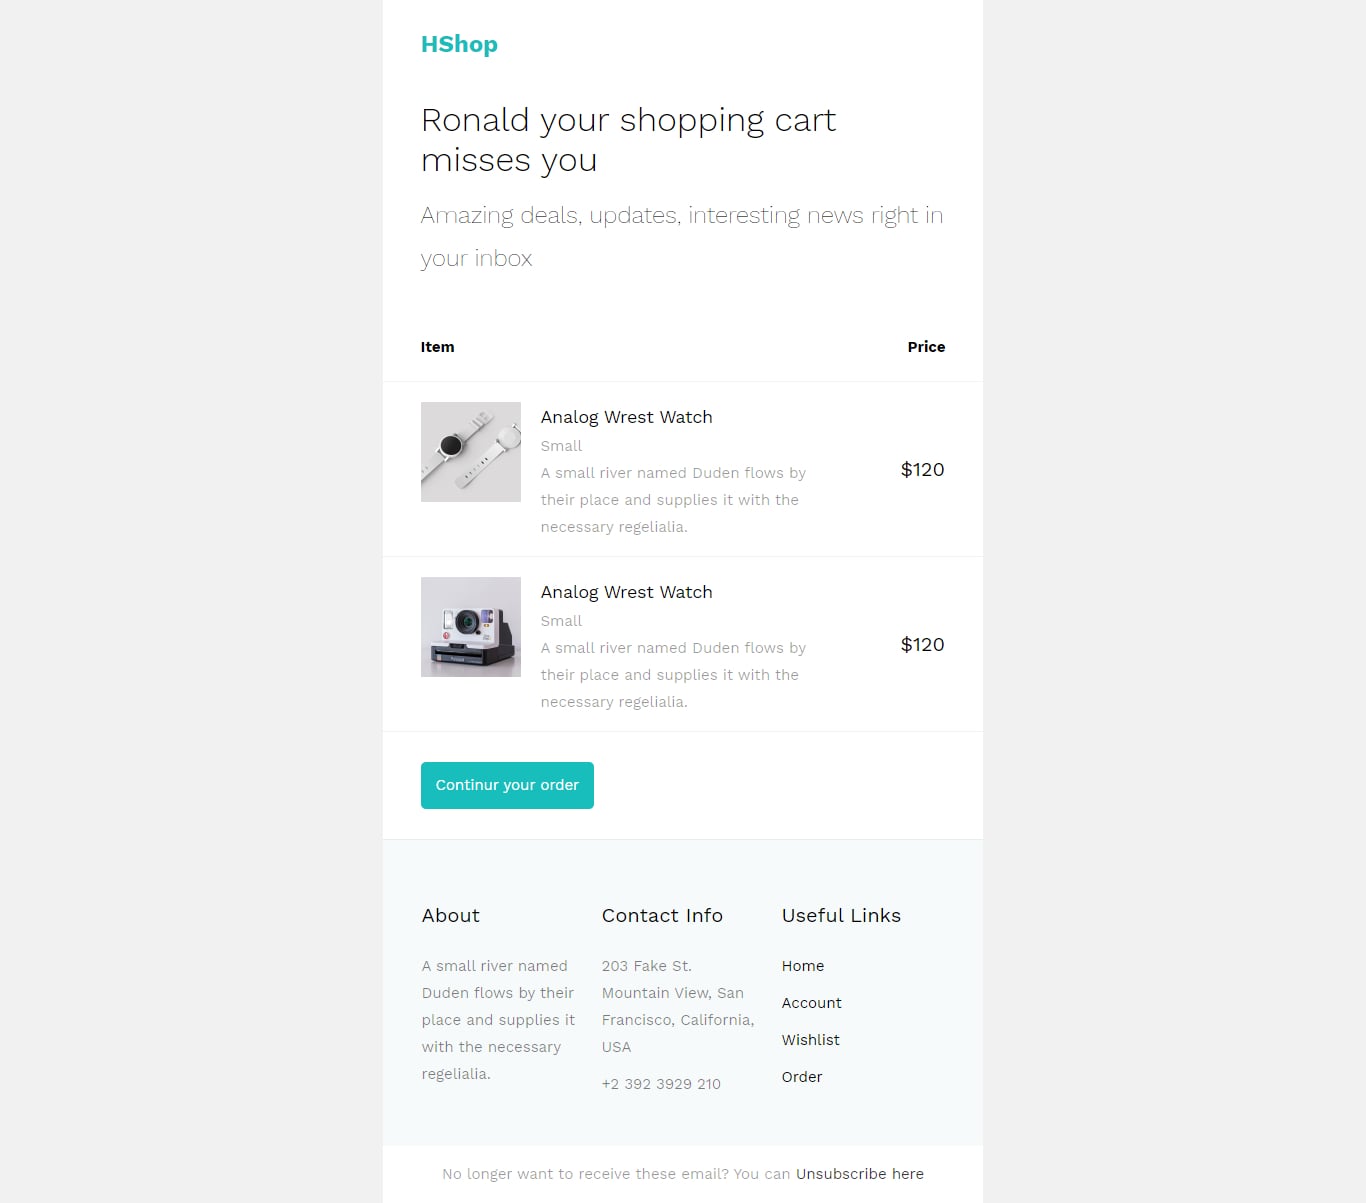Click Unsubscribe here at the bottom
The width and height of the screenshot is (1366, 1203).
click(x=859, y=1174)
